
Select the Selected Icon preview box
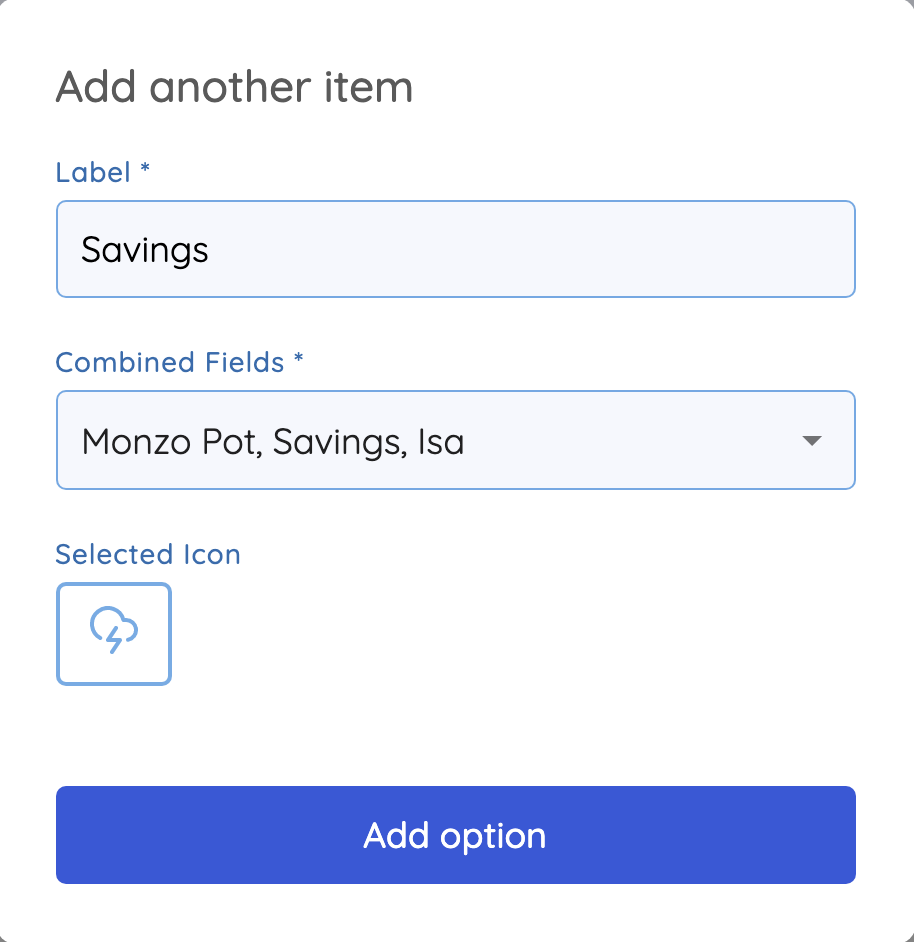(x=114, y=634)
